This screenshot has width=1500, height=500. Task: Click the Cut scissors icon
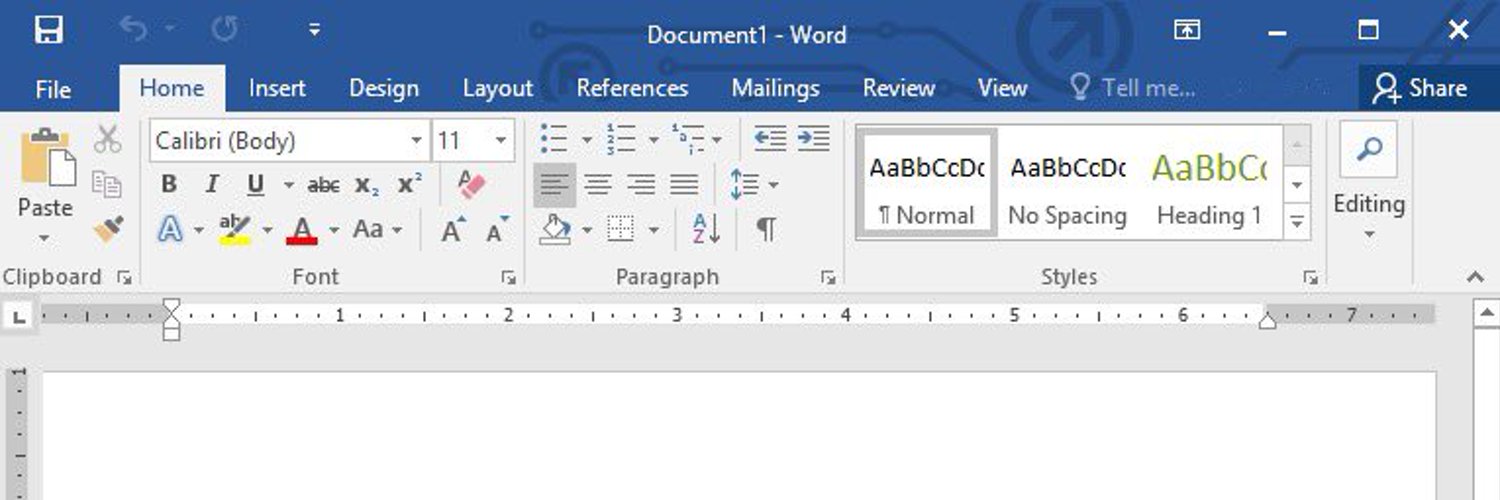107,139
